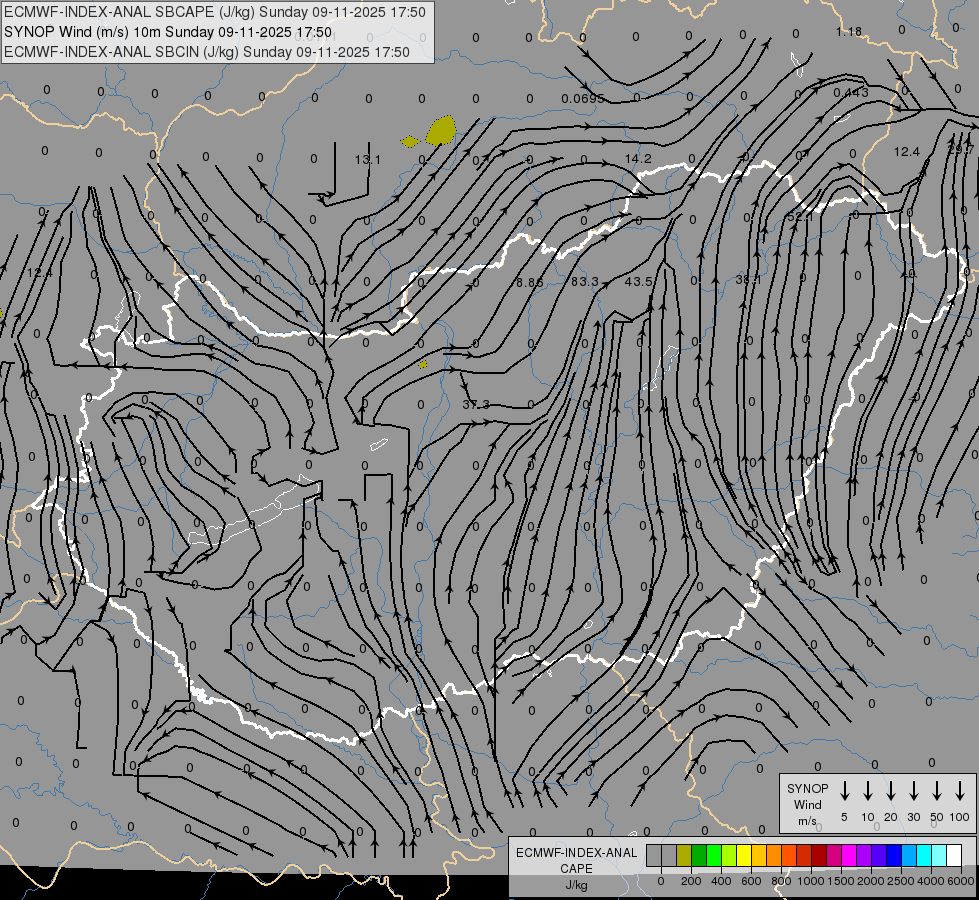
Task: Click the 38.1 CAPE value on the map
Action: (748, 279)
